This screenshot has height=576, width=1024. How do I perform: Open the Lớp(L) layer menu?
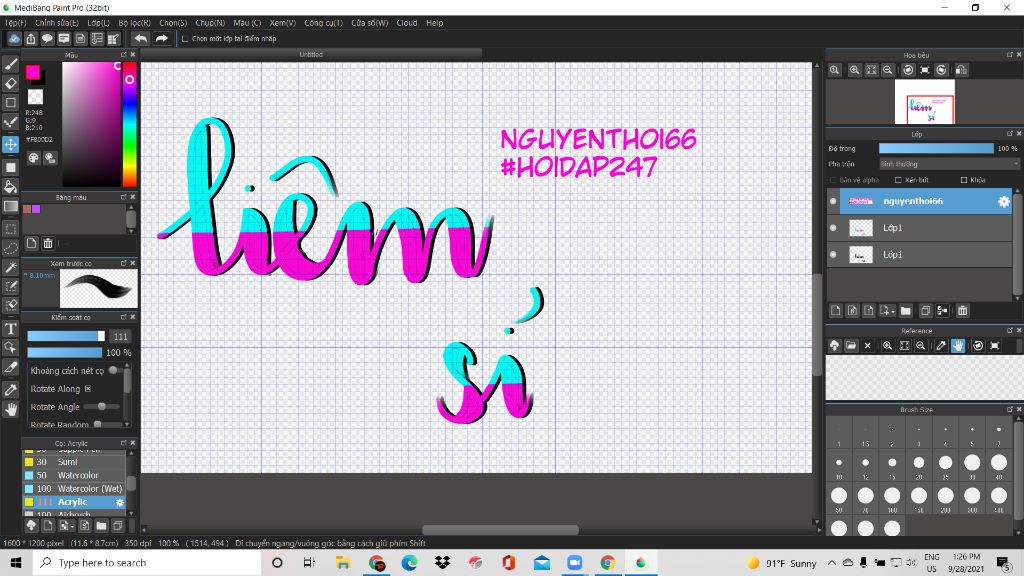coord(99,23)
